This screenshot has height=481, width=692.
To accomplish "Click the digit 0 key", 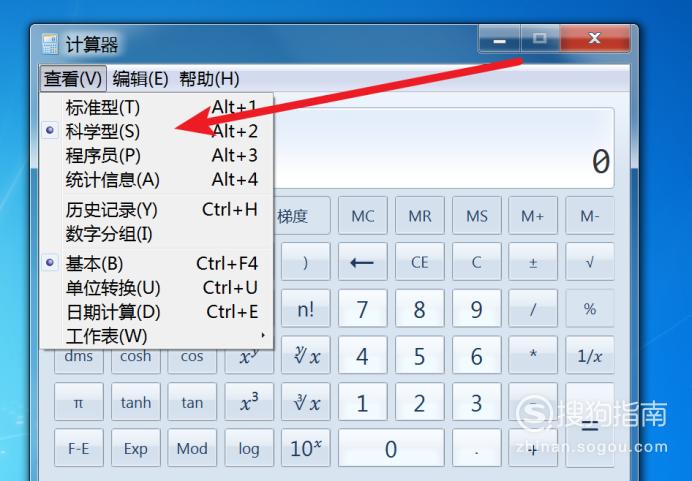I will [391, 448].
